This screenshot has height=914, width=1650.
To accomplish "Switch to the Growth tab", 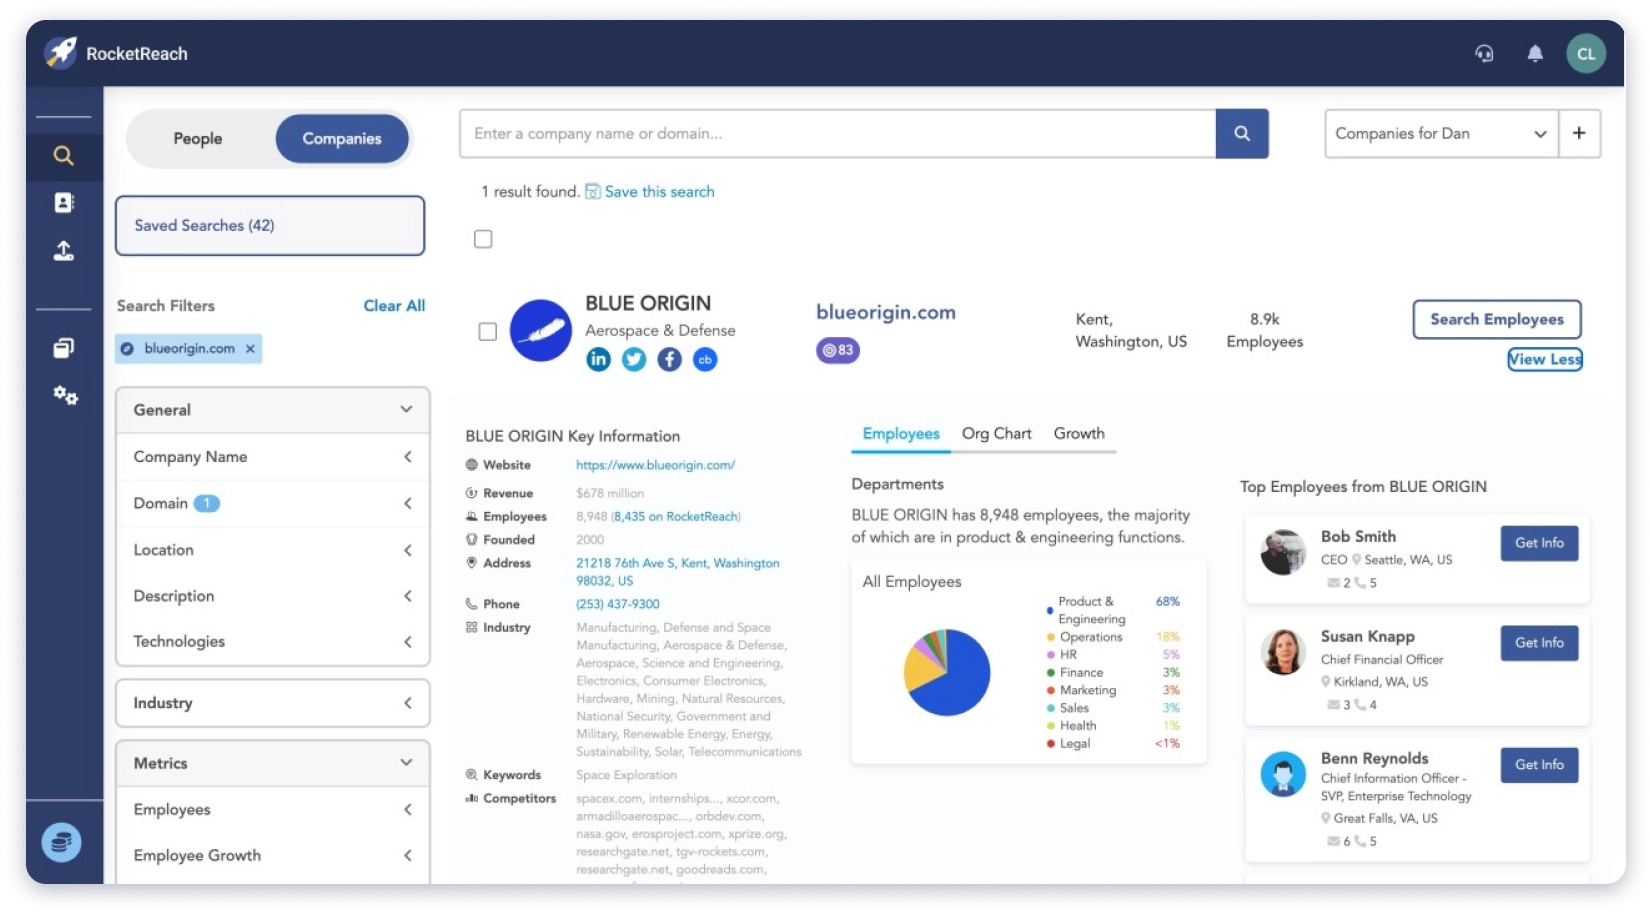I will point(1079,433).
